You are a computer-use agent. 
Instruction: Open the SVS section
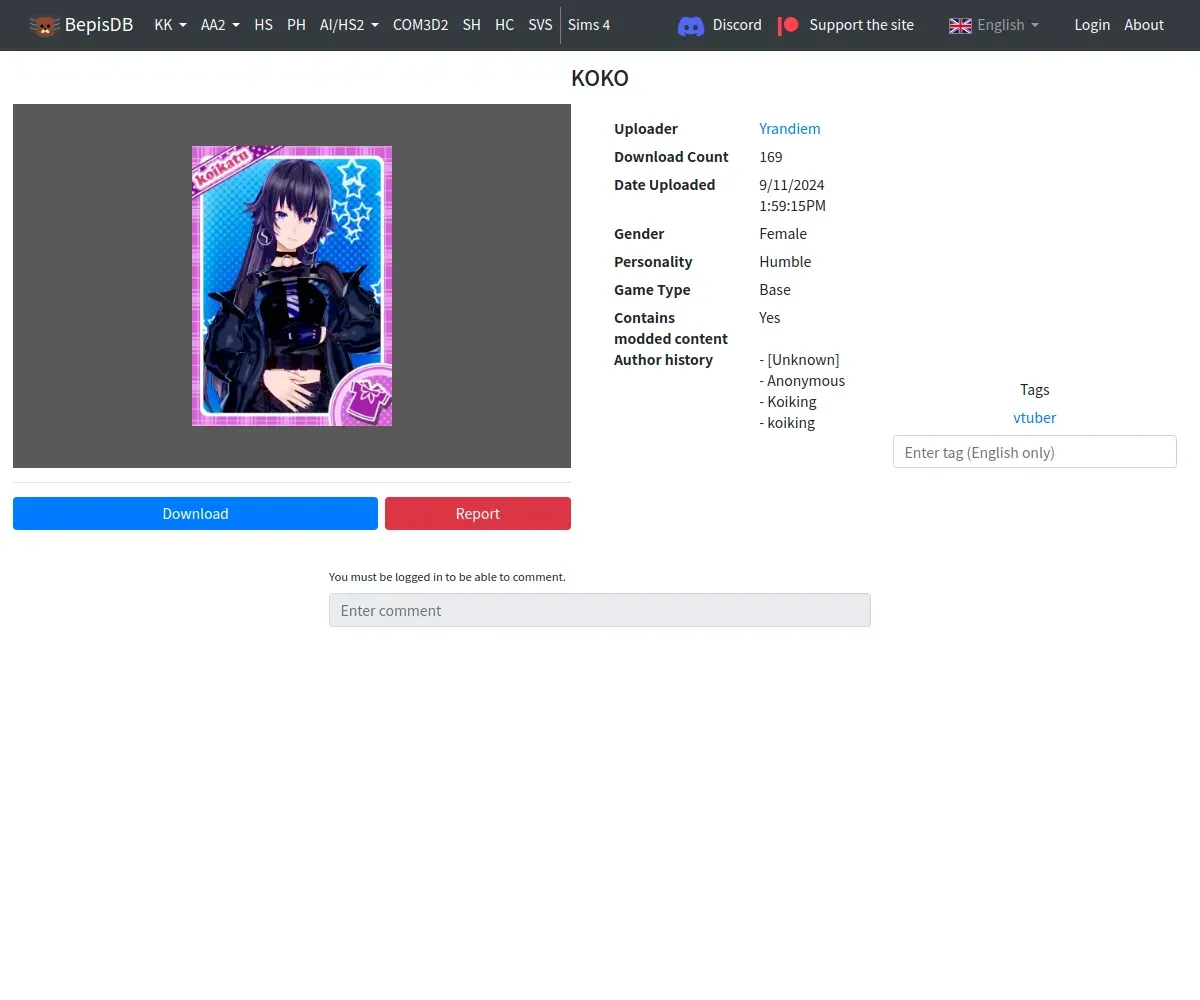pyautogui.click(x=540, y=25)
